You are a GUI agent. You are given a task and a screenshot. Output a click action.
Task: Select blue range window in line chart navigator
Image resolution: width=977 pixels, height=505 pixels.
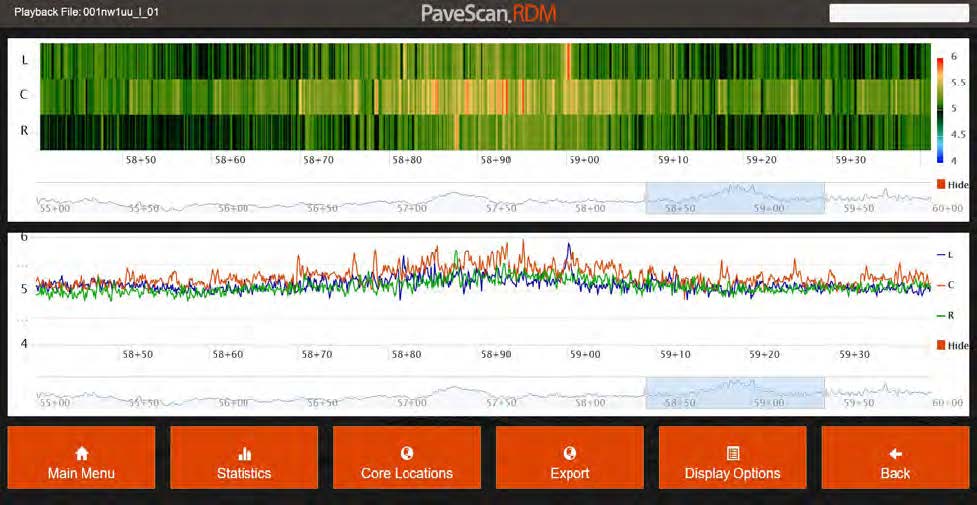click(x=734, y=392)
